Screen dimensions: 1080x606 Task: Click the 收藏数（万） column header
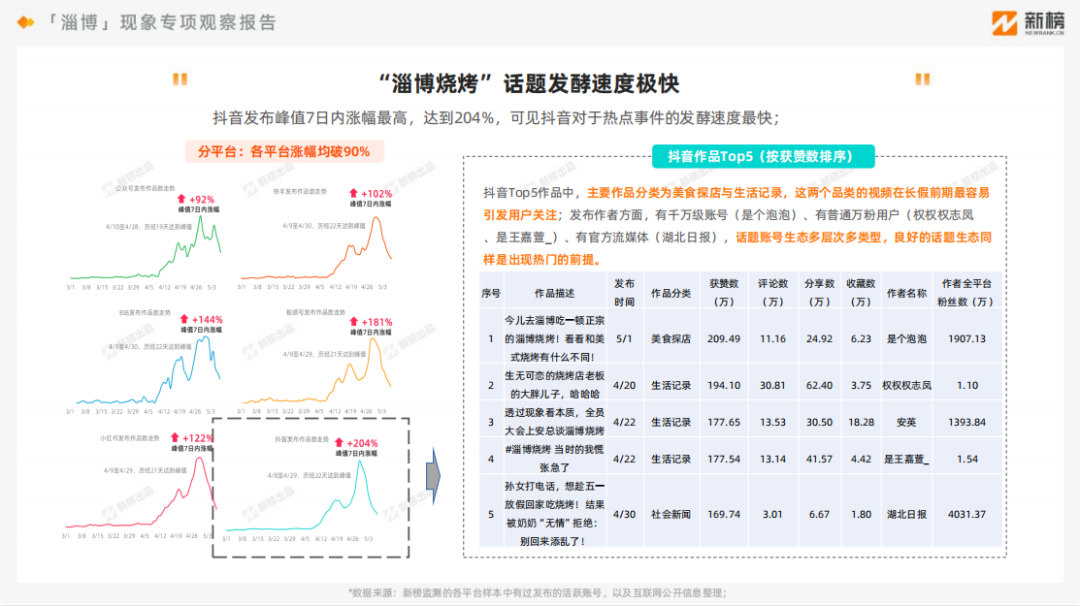tap(861, 293)
